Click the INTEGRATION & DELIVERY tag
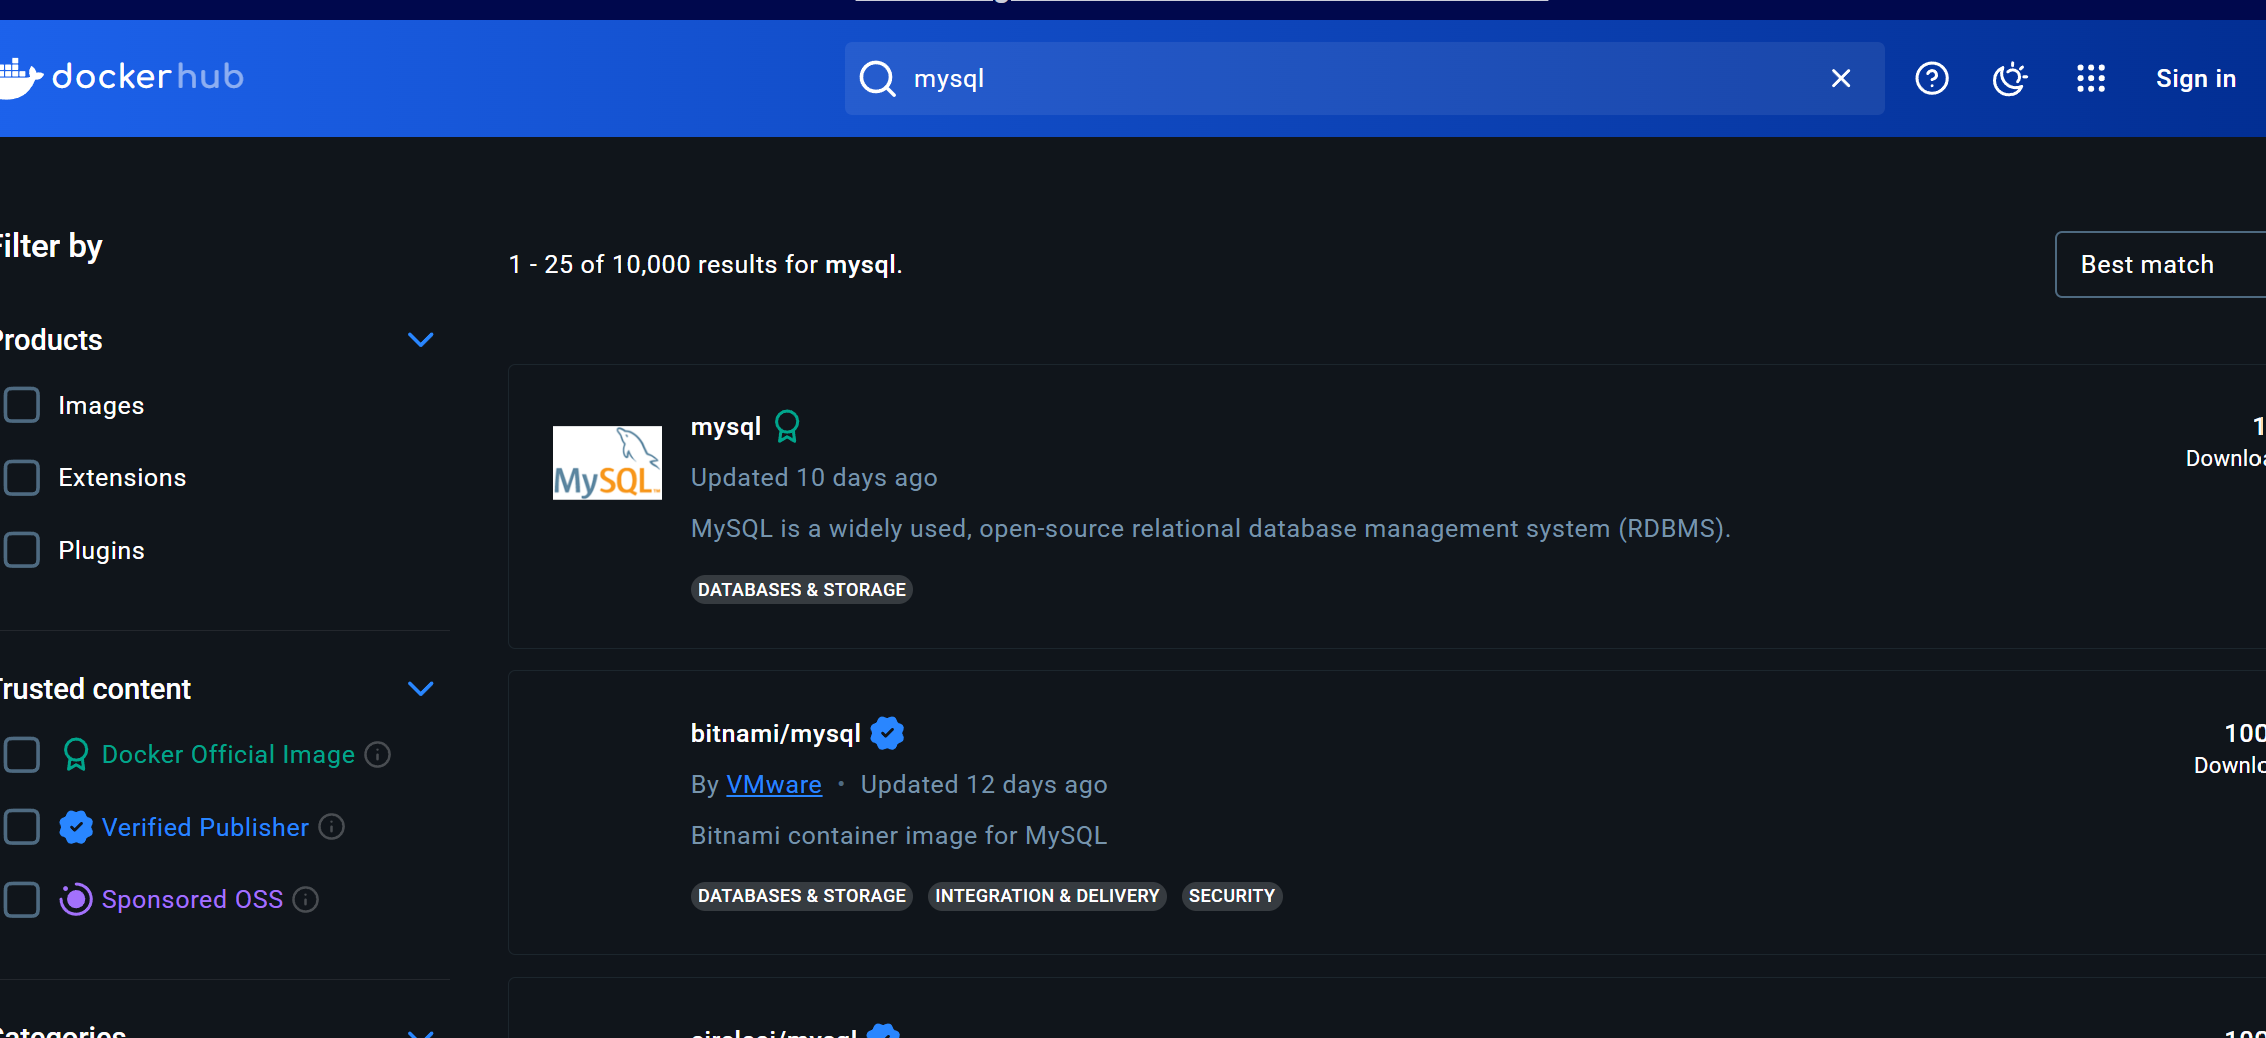This screenshot has height=1038, width=2266. [1047, 896]
